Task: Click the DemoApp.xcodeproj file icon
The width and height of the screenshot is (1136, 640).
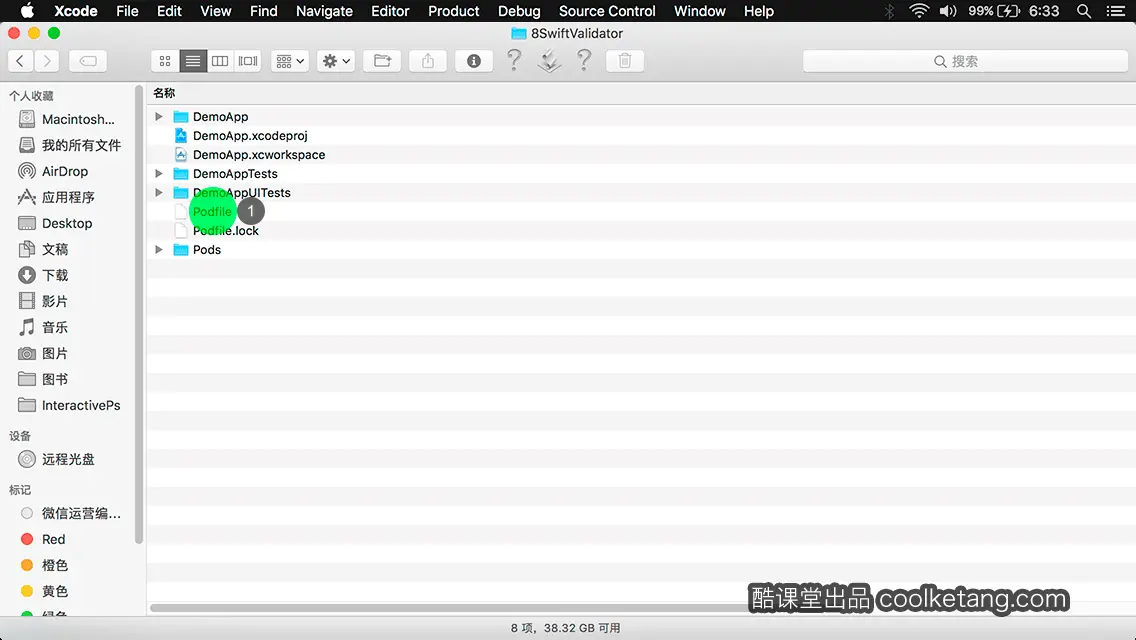Action: [181, 136]
